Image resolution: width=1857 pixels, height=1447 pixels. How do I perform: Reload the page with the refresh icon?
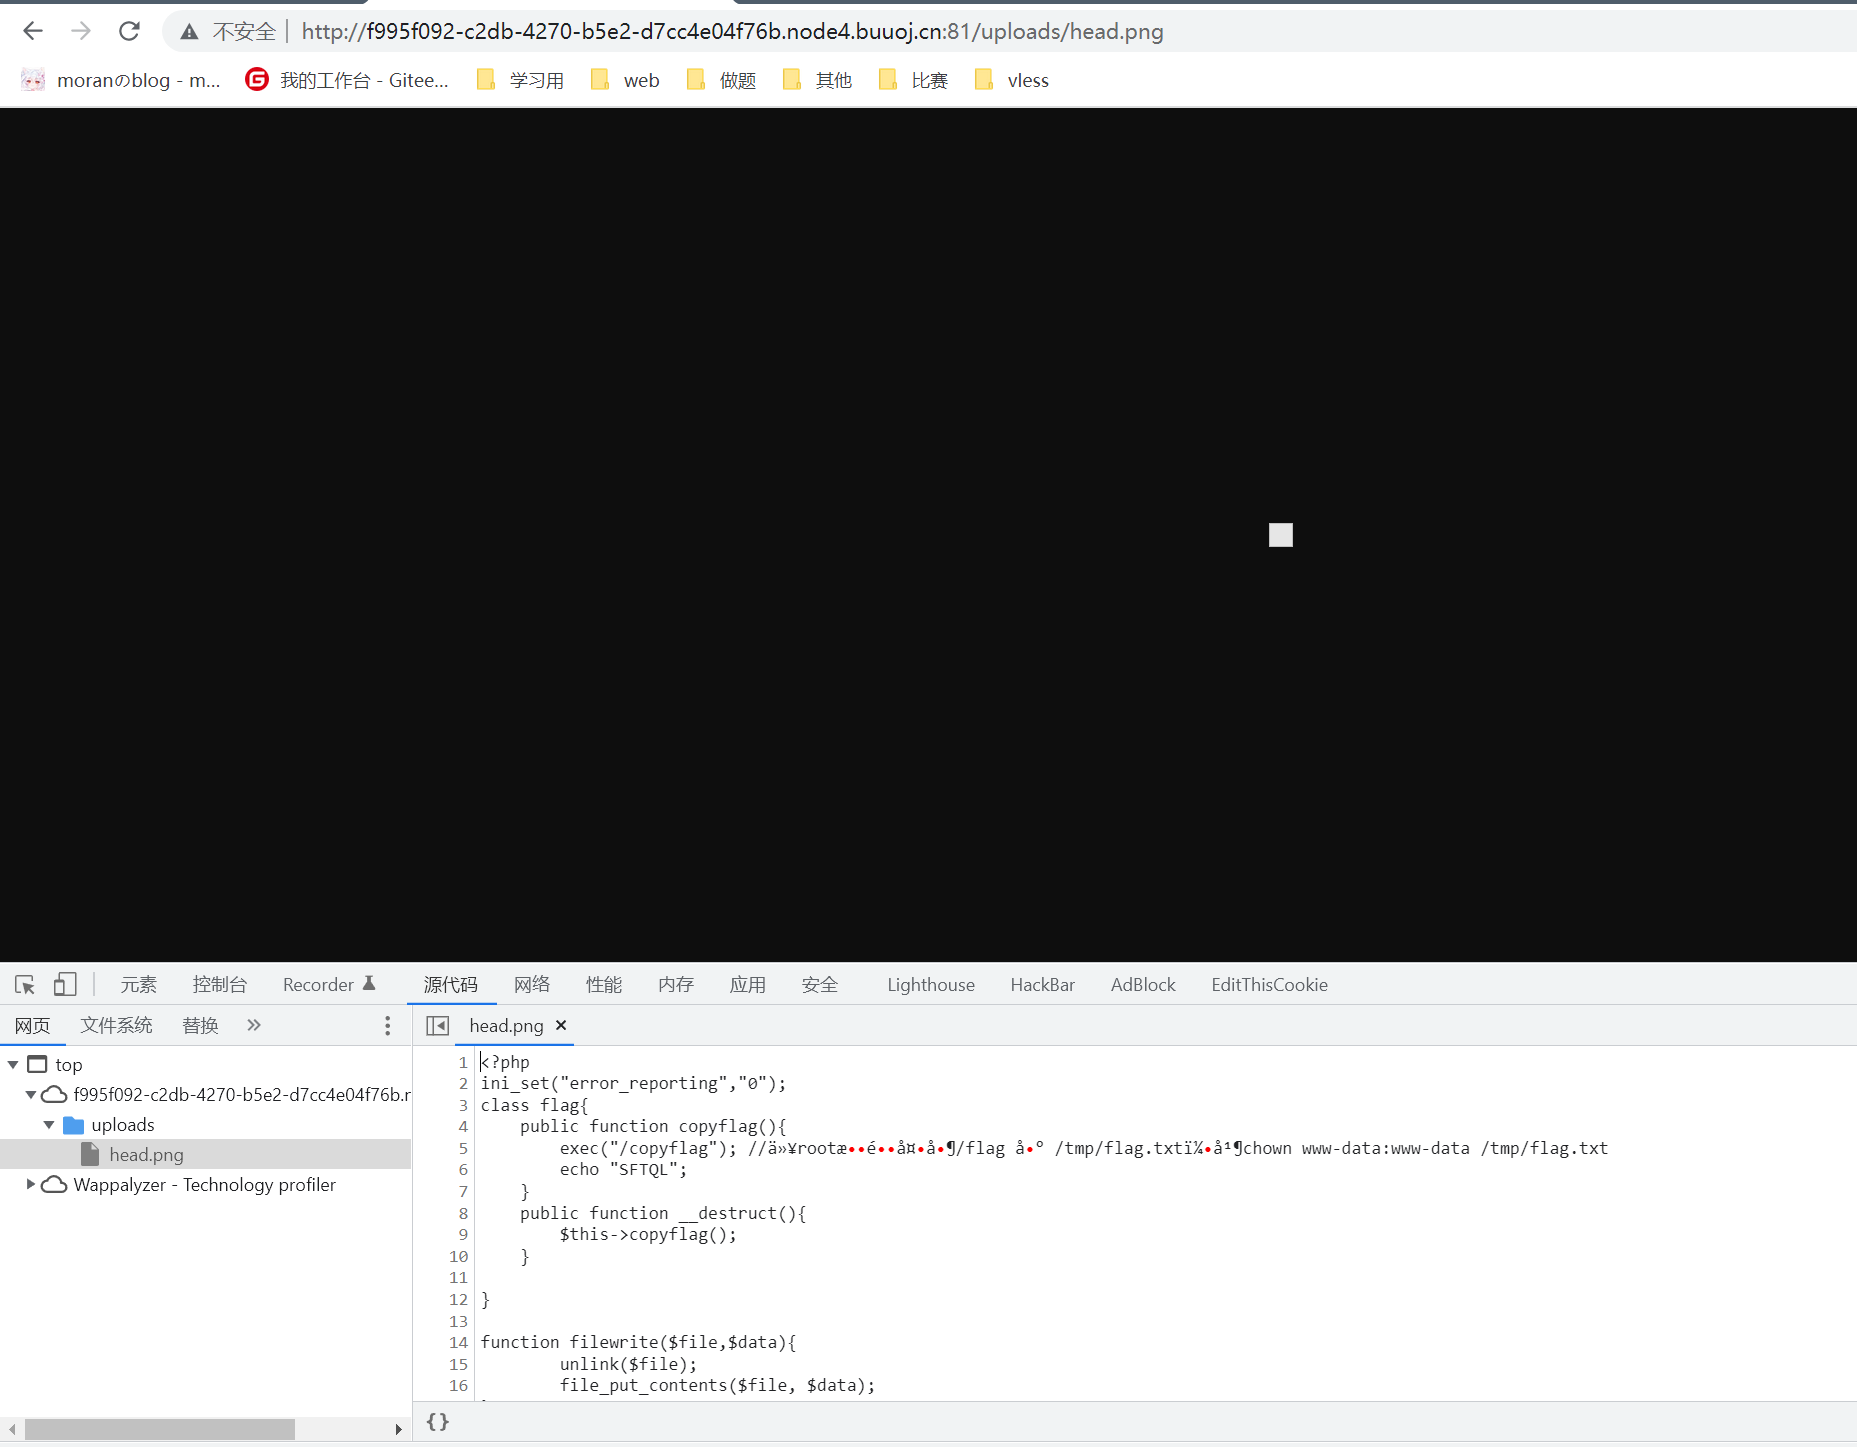(x=129, y=31)
